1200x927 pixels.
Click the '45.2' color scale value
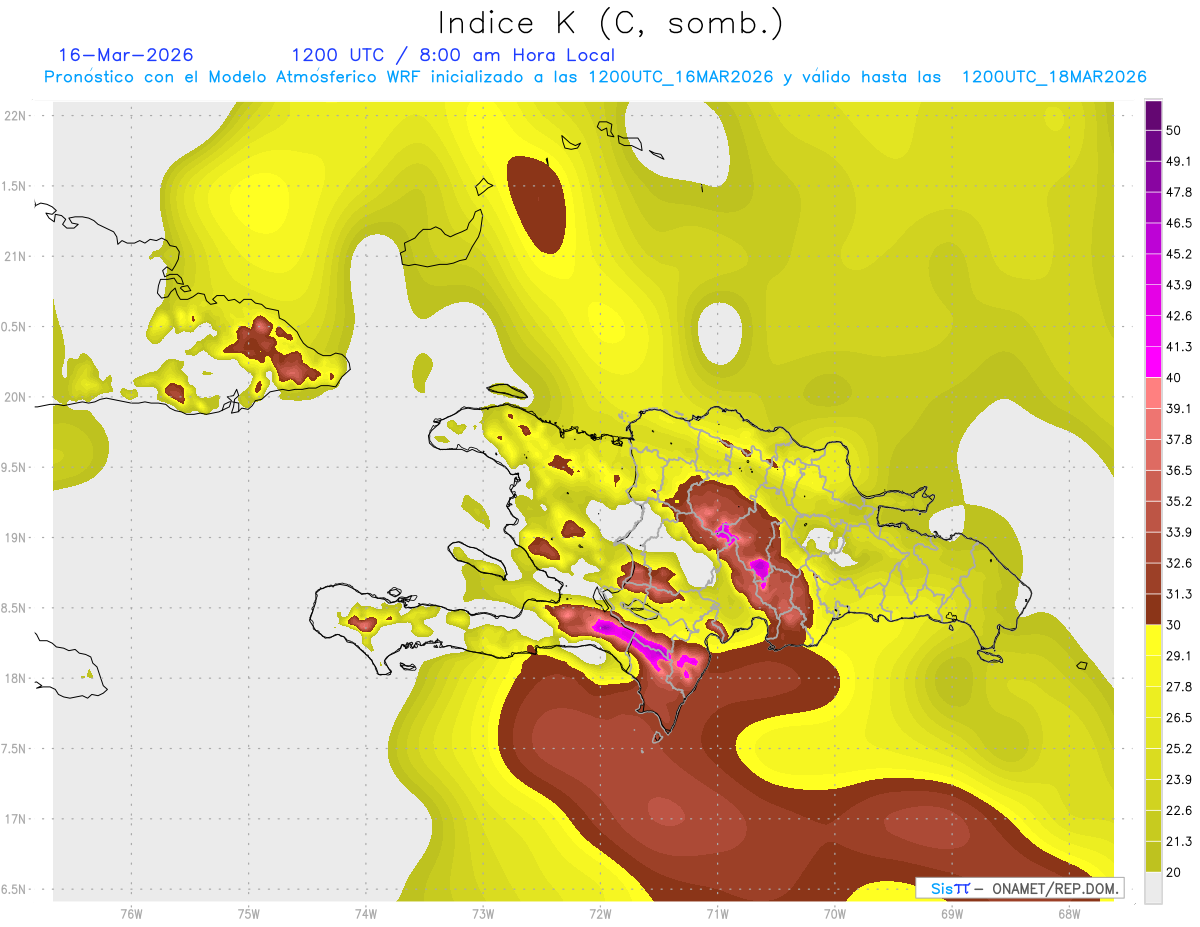point(1179,254)
